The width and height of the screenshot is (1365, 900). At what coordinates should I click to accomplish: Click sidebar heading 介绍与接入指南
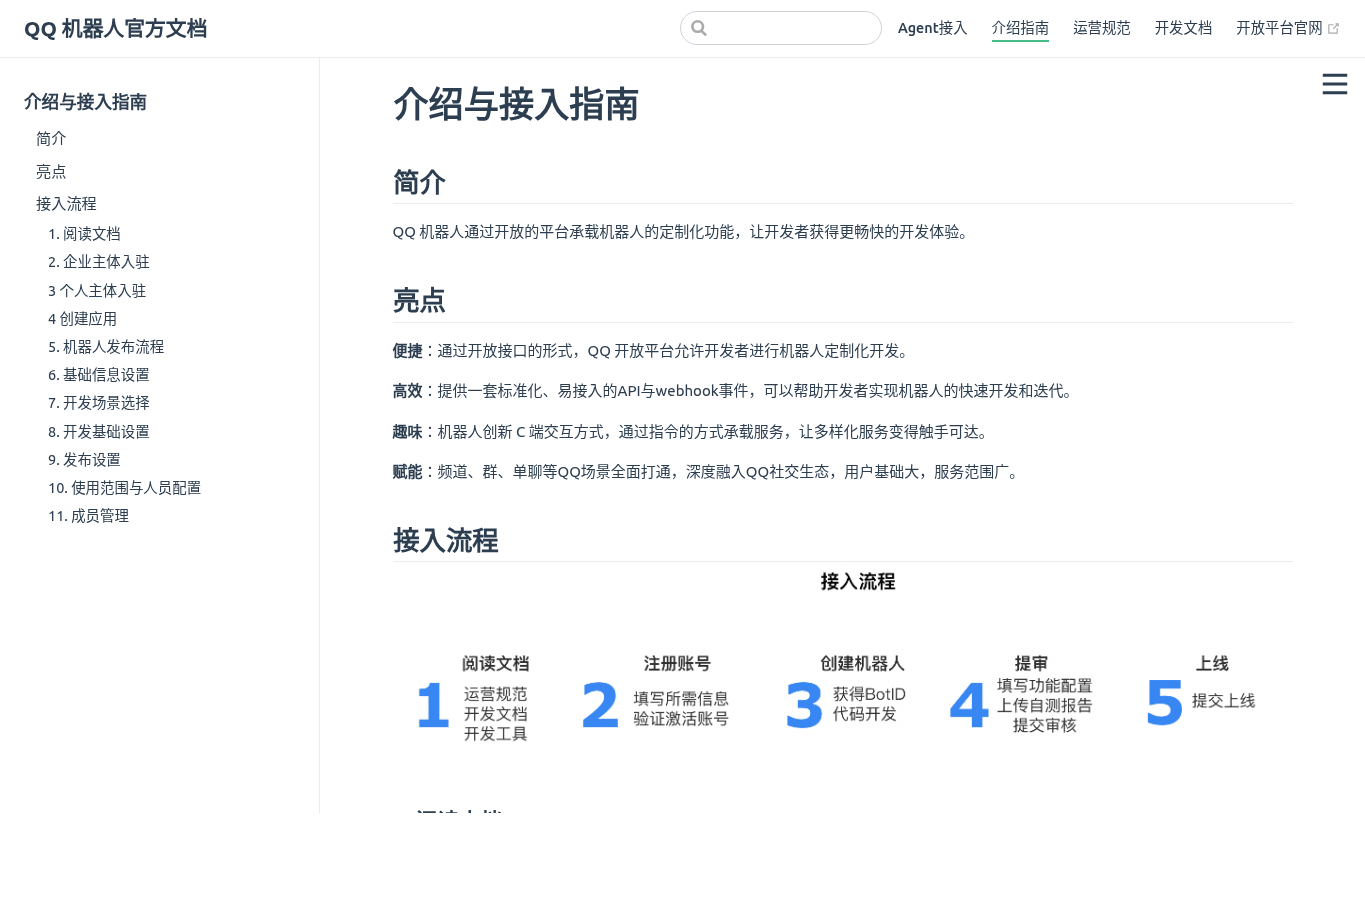[85, 102]
